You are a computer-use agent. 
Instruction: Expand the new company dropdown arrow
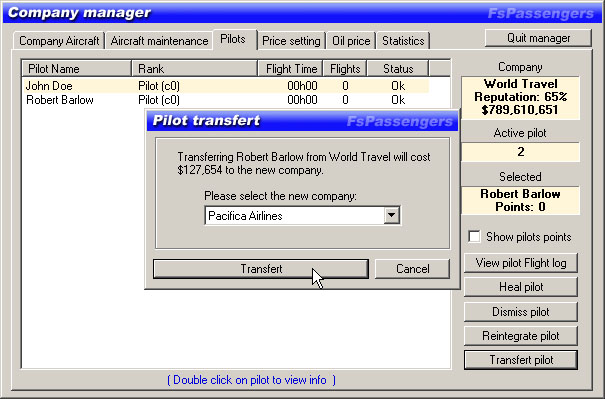tap(391, 215)
